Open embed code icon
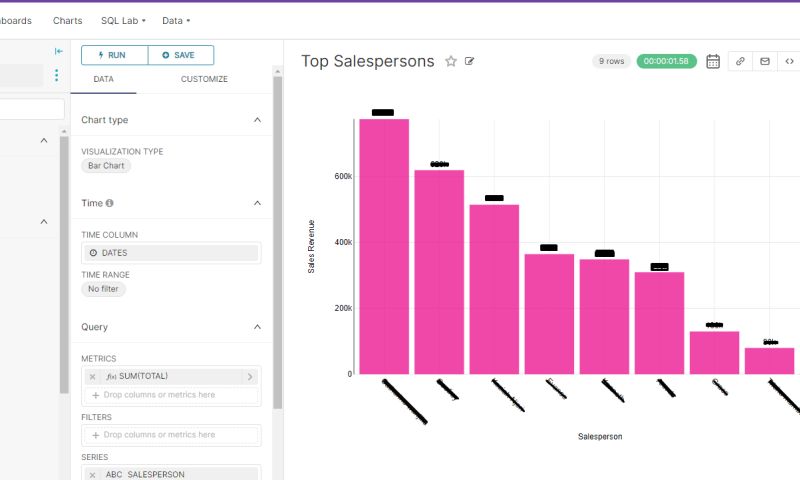Image resolution: width=800 pixels, height=480 pixels. click(789, 61)
